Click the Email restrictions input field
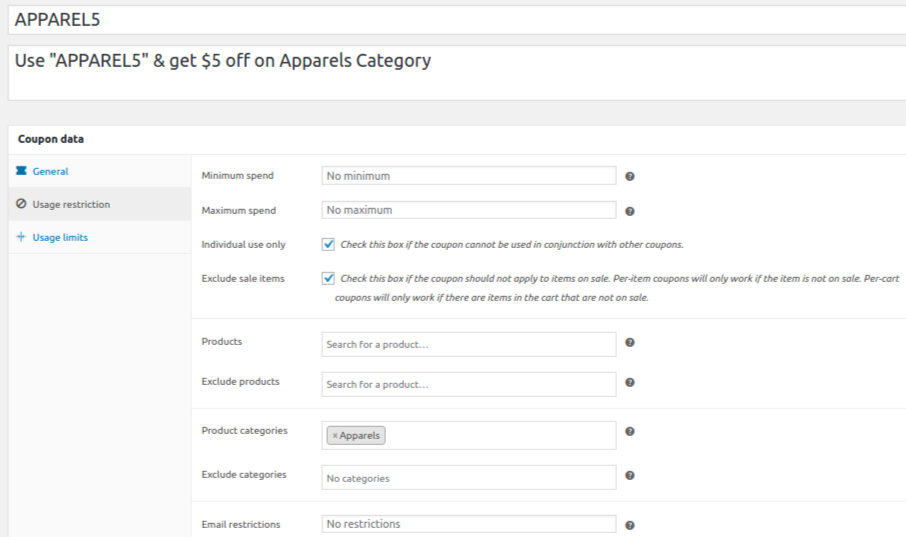Screen dimensions: 906x537 point(468,524)
